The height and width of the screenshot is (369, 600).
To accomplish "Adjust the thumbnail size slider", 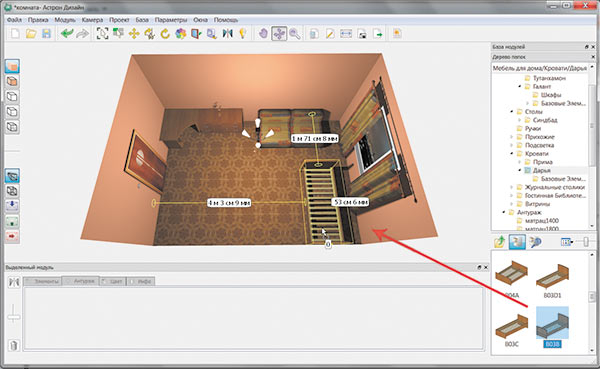I will (586, 242).
